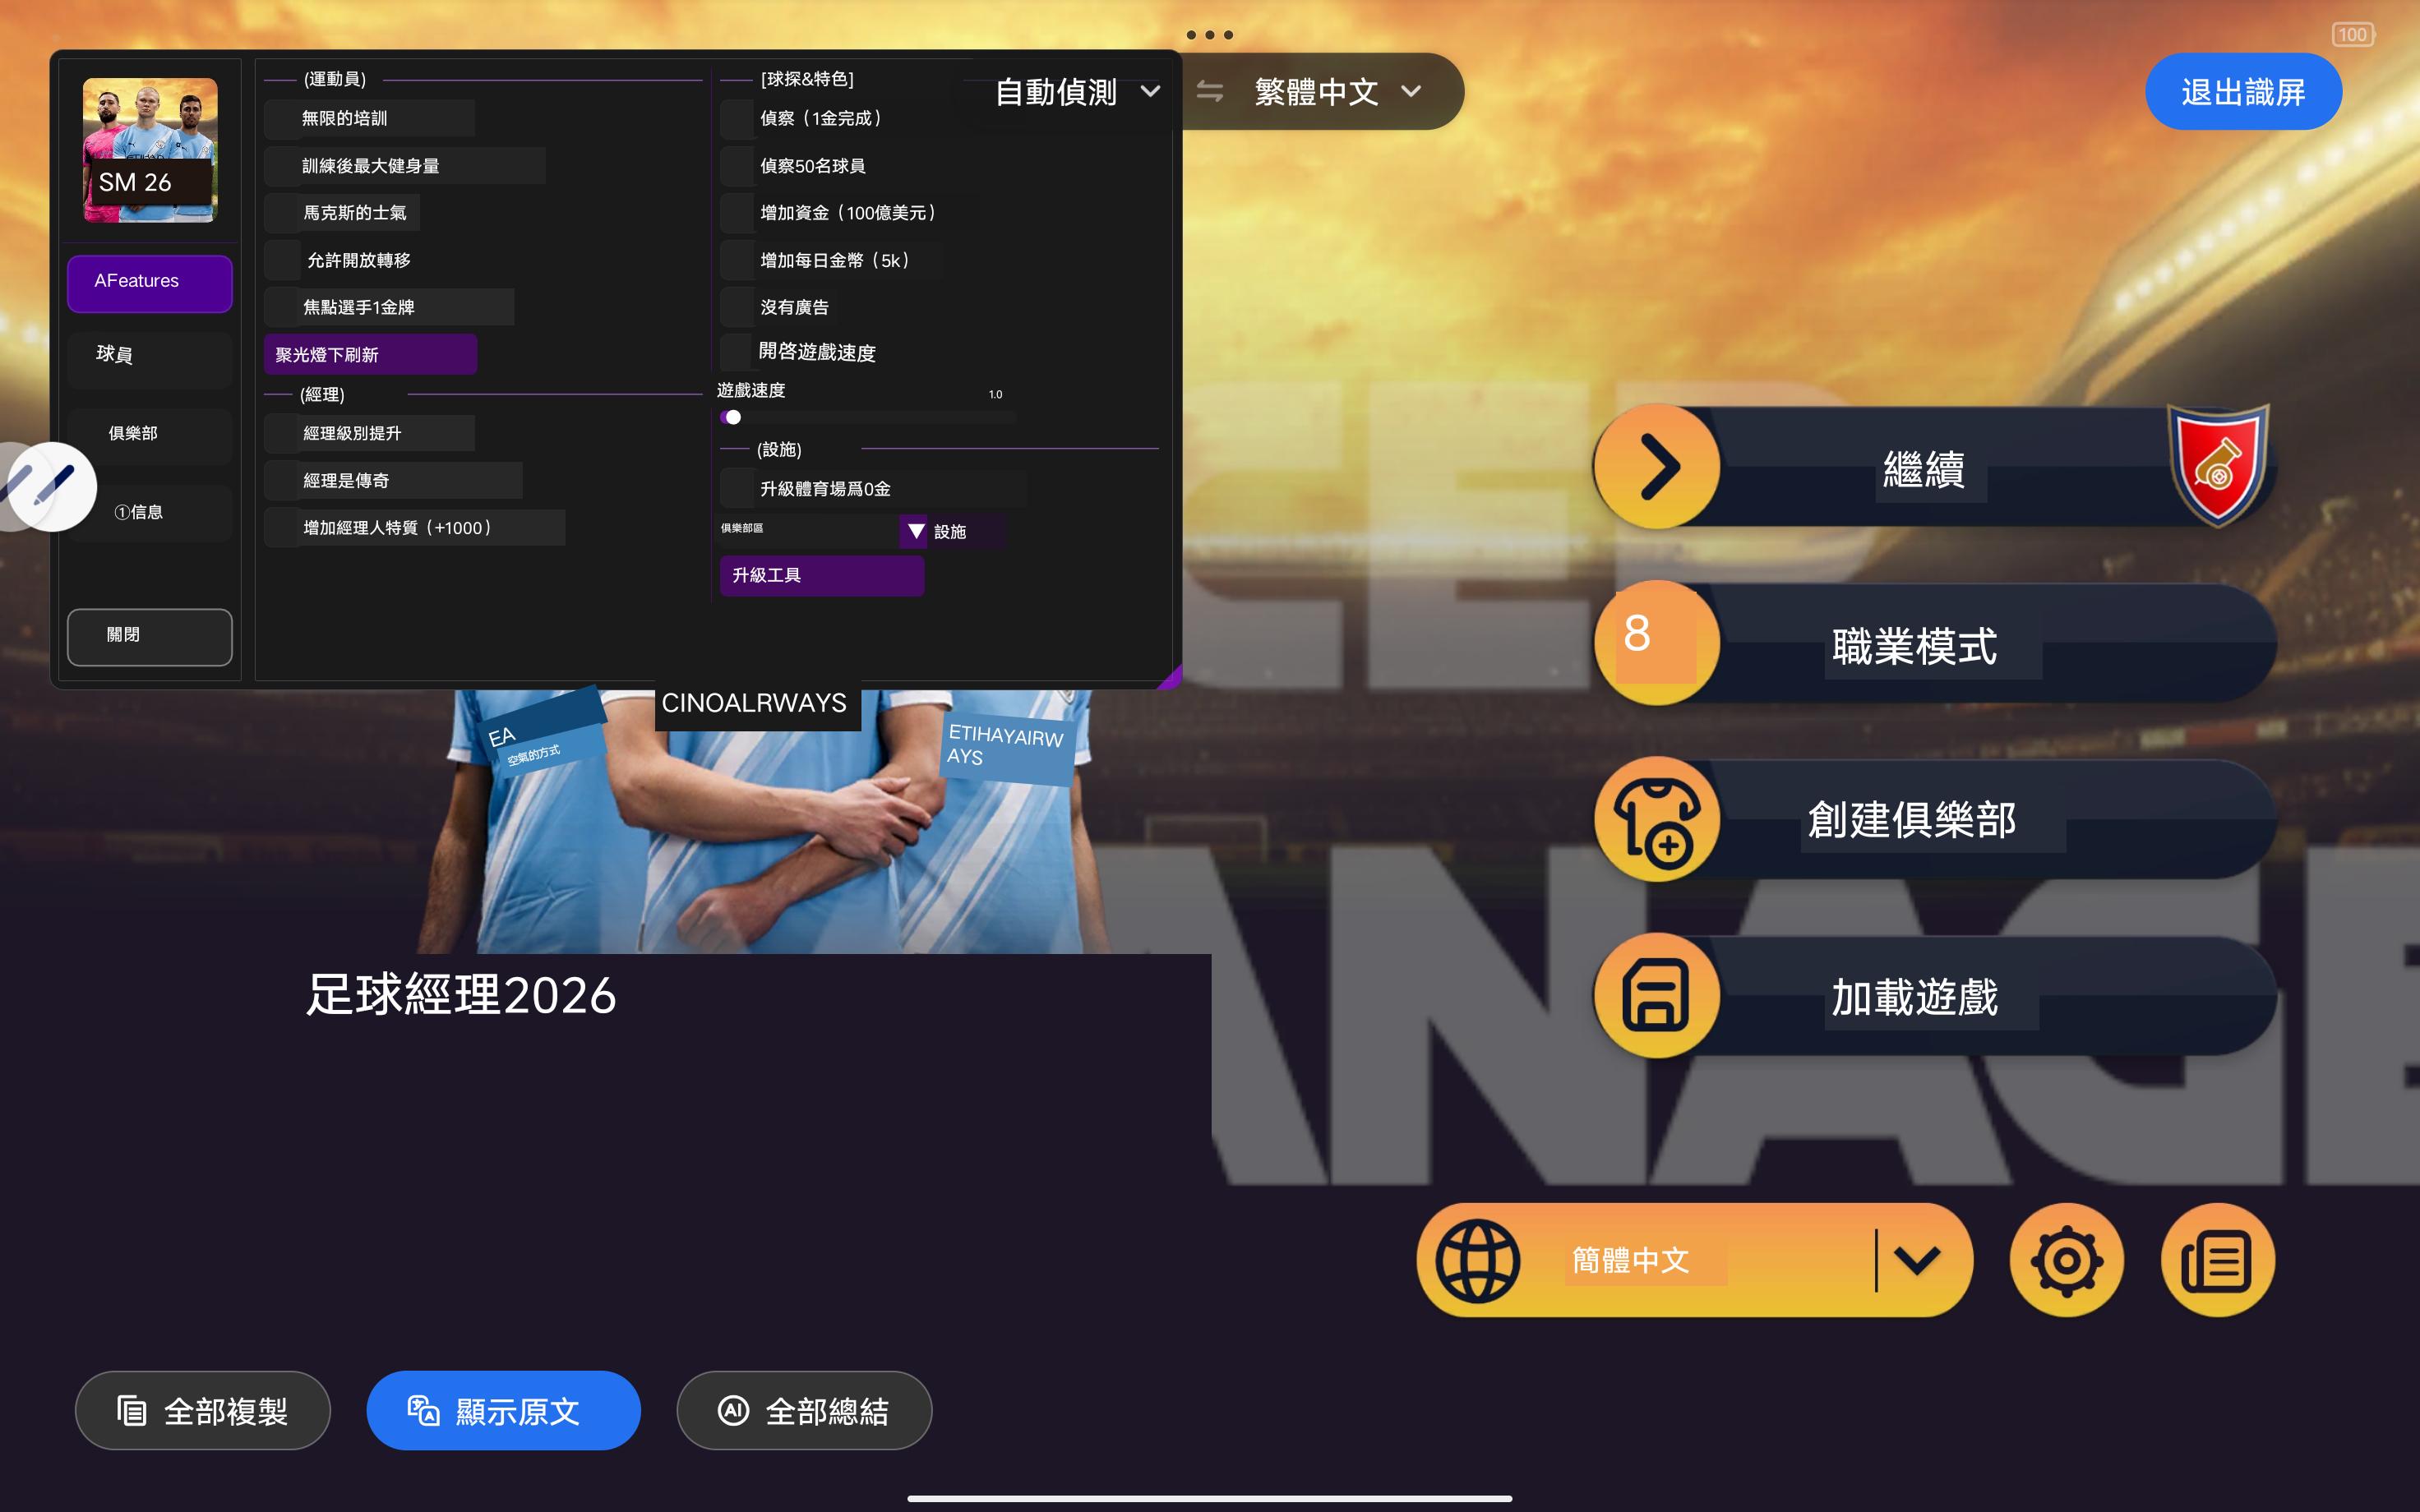2420x1512 pixels.
Task: Click the (經理) section header
Action: 322,395
